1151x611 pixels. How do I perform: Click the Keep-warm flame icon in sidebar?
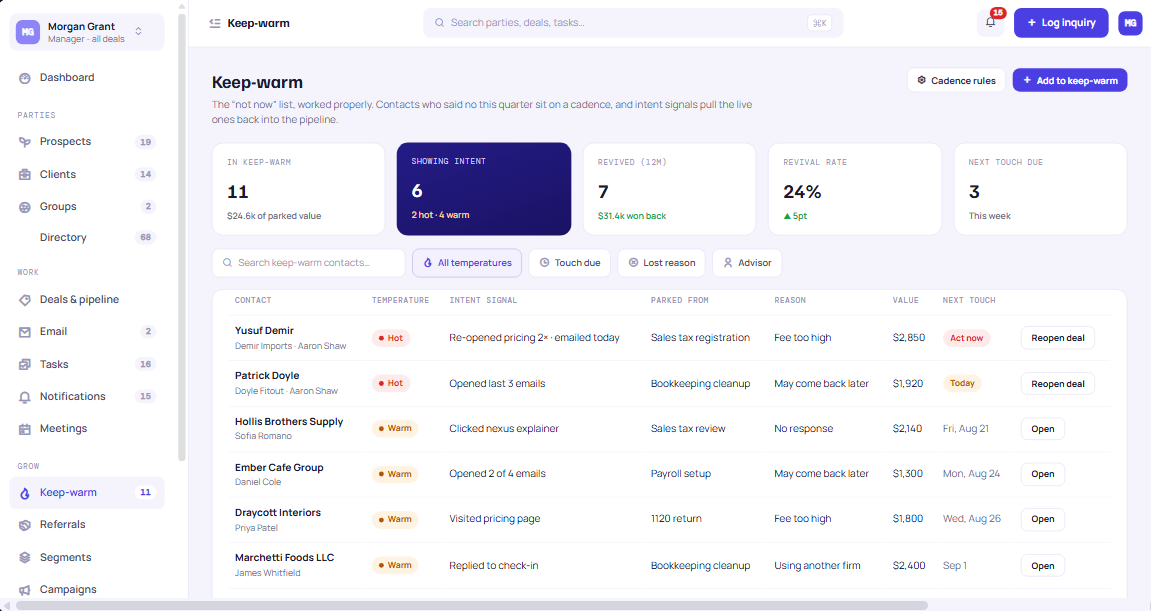click(25, 494)
